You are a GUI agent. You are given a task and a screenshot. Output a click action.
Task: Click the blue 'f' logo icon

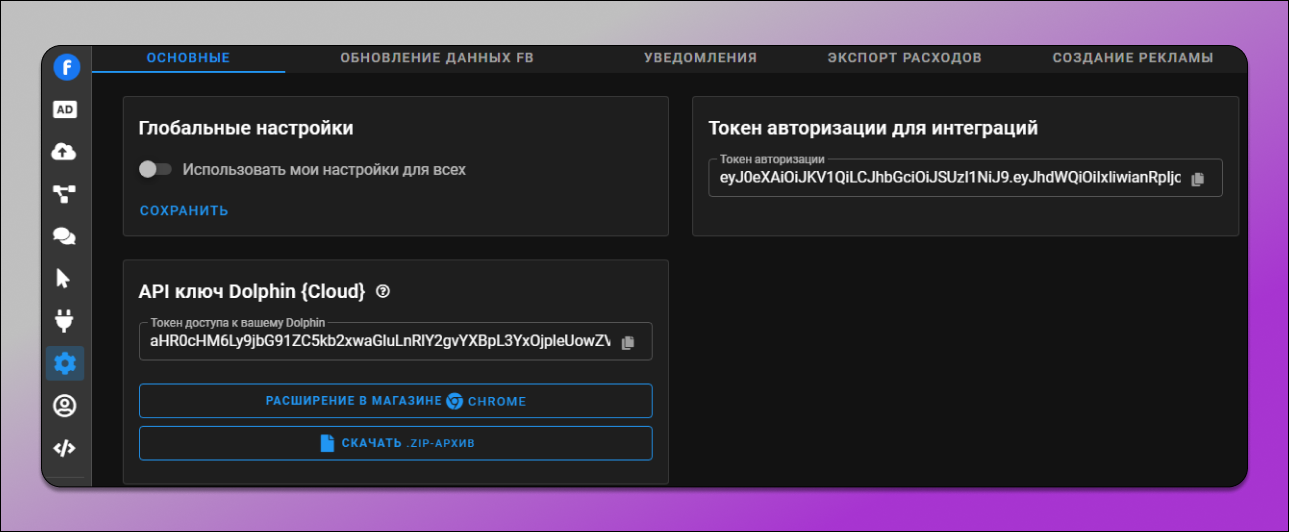tap(66, 67)
